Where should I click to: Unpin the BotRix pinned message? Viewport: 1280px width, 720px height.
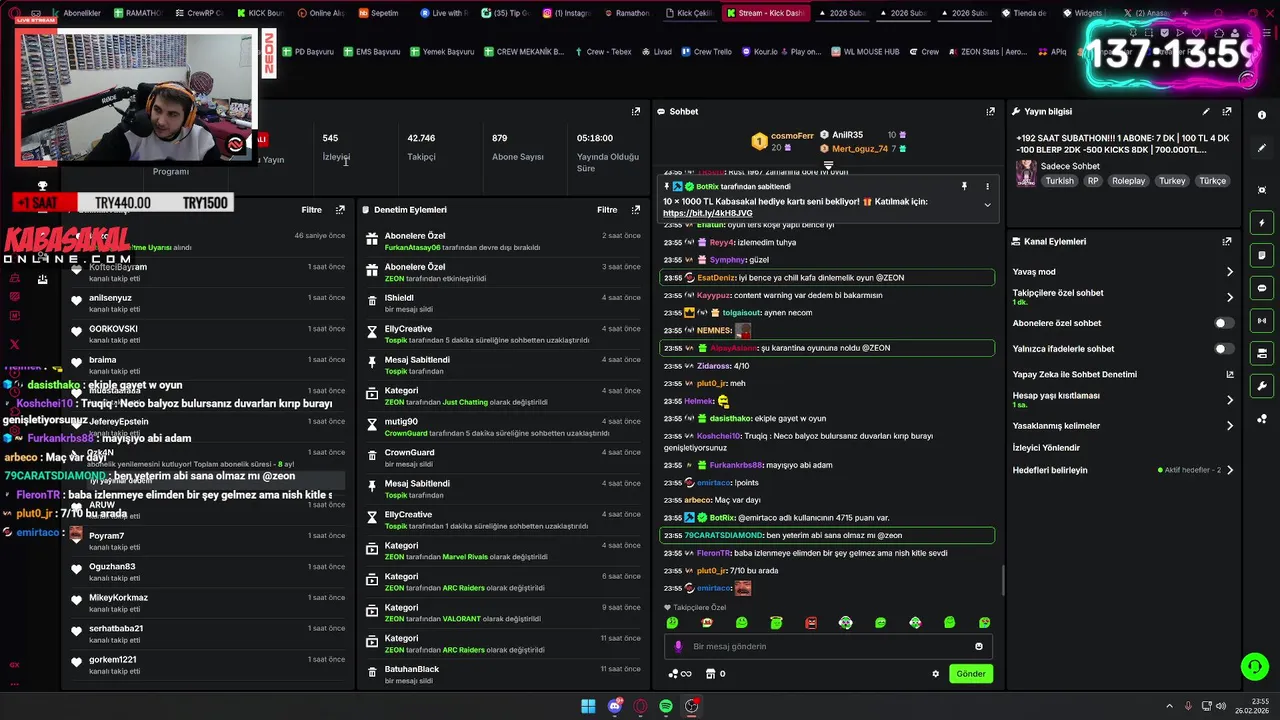964,186
